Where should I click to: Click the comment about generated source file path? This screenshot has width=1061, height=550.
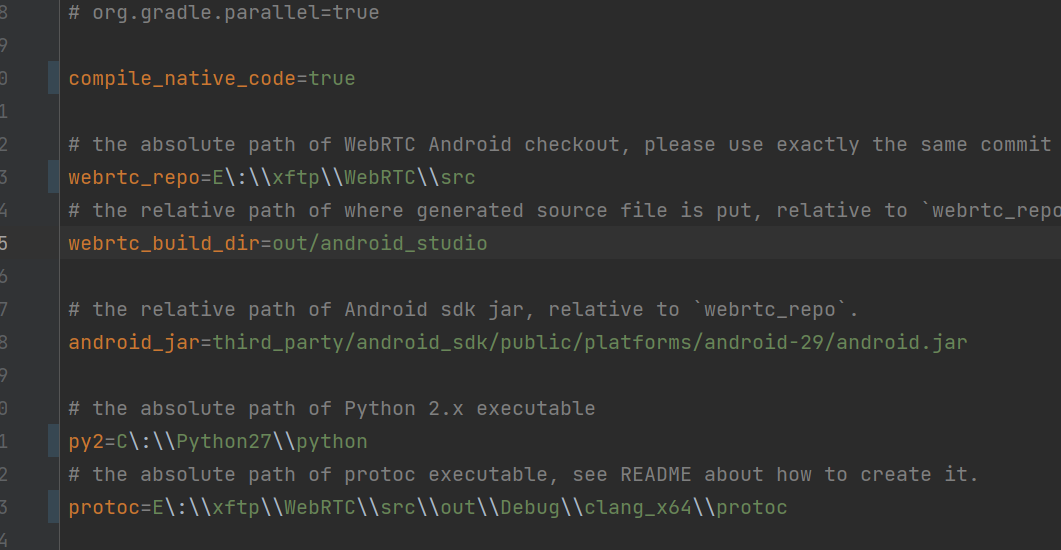564,210
